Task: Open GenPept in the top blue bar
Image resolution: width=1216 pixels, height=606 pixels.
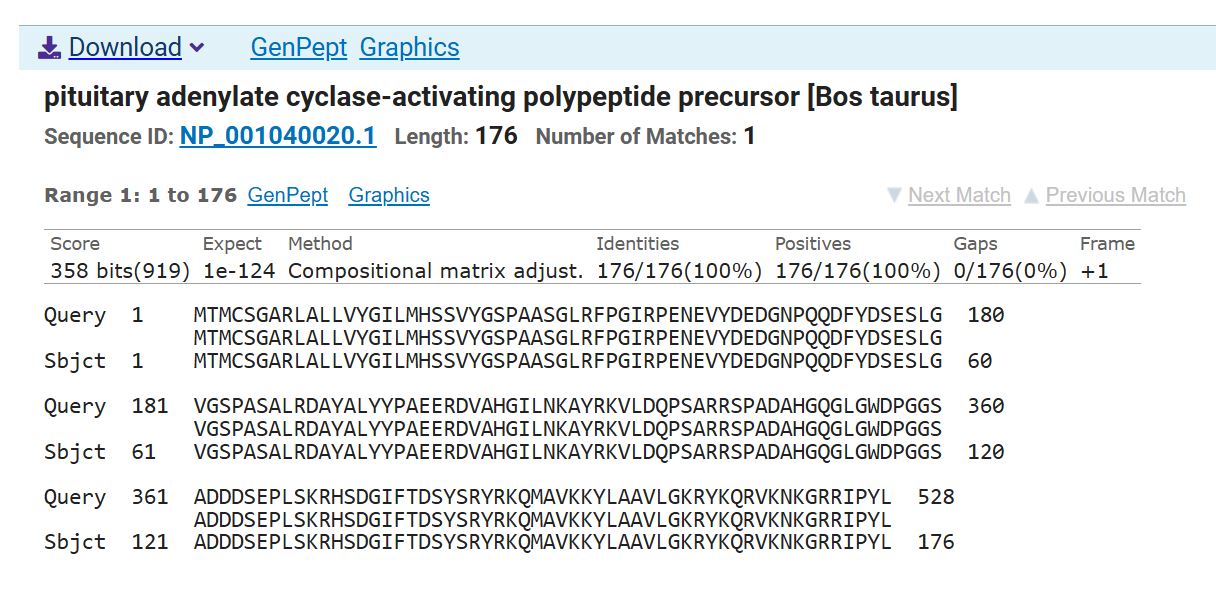Action: pyautogui.click(x=298, y=47)
